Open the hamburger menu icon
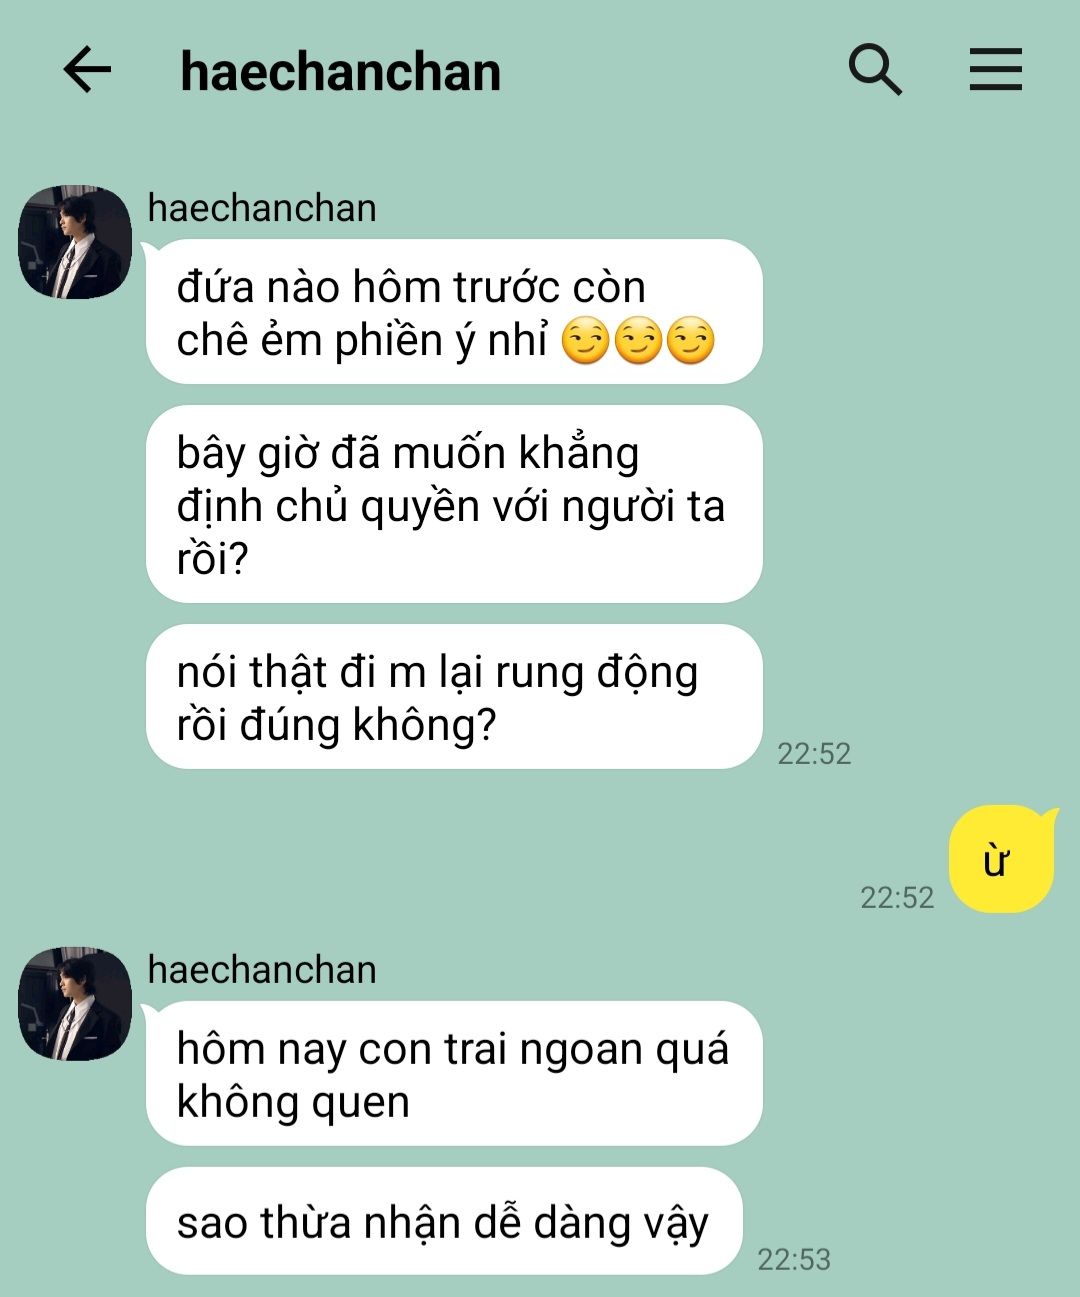The height and width of the screenshot is (1297, 1080). click(x=995, y=70)
